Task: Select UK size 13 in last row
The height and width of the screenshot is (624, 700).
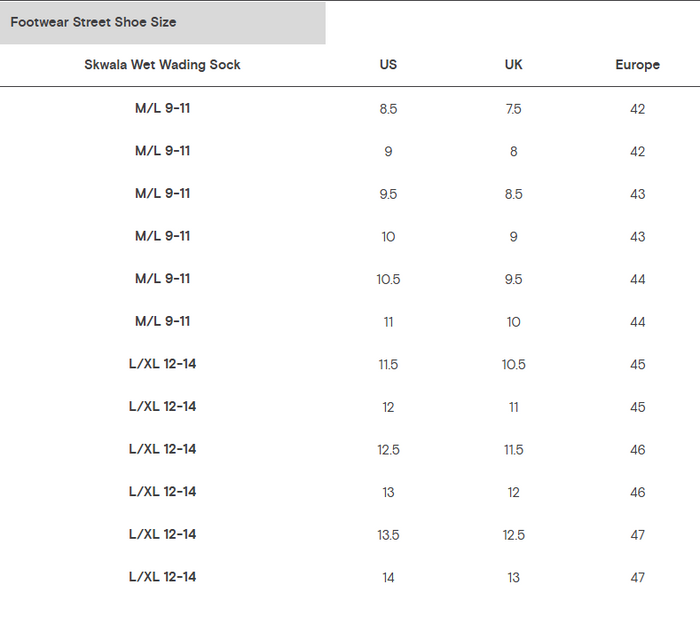Action: click(x=513, y=578)
